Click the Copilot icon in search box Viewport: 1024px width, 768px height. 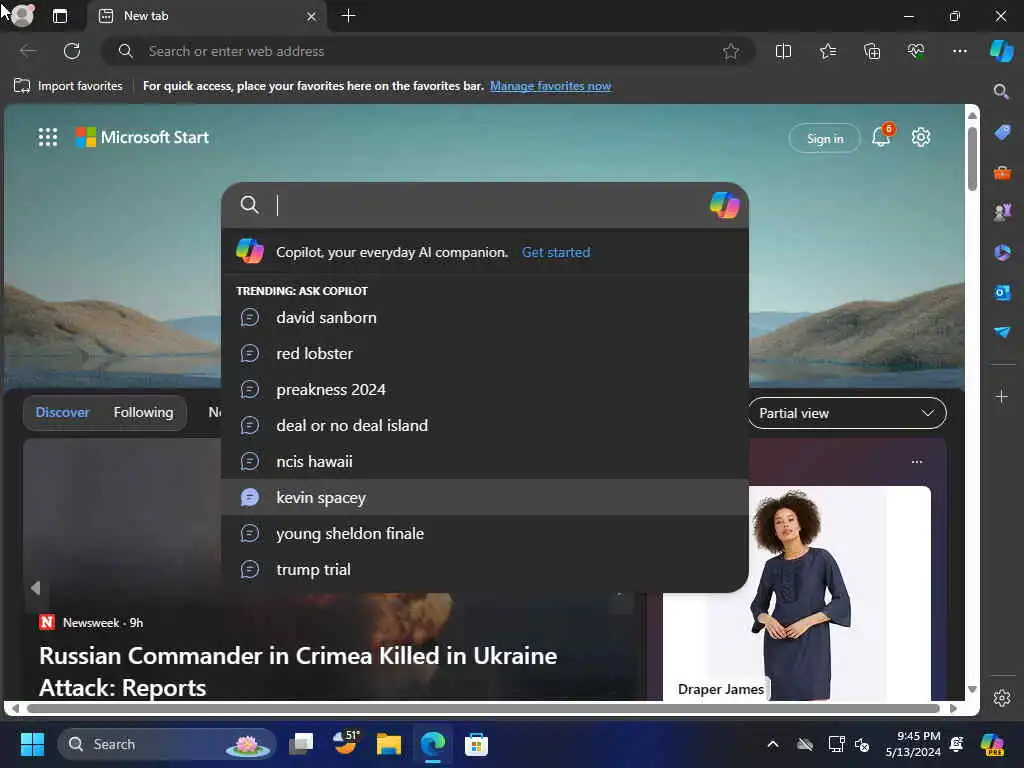724,205
